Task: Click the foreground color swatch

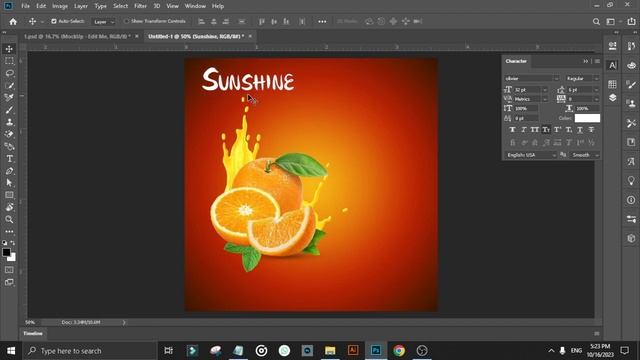Action: [6, 252]
